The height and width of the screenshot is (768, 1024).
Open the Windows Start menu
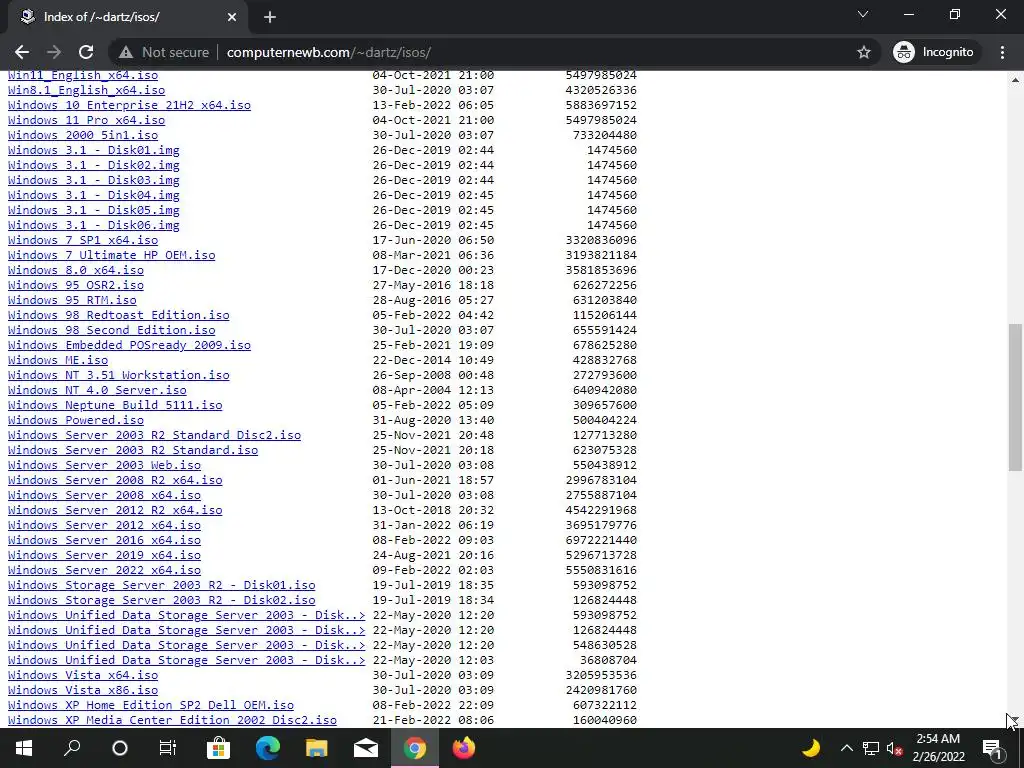click(24, 748)
